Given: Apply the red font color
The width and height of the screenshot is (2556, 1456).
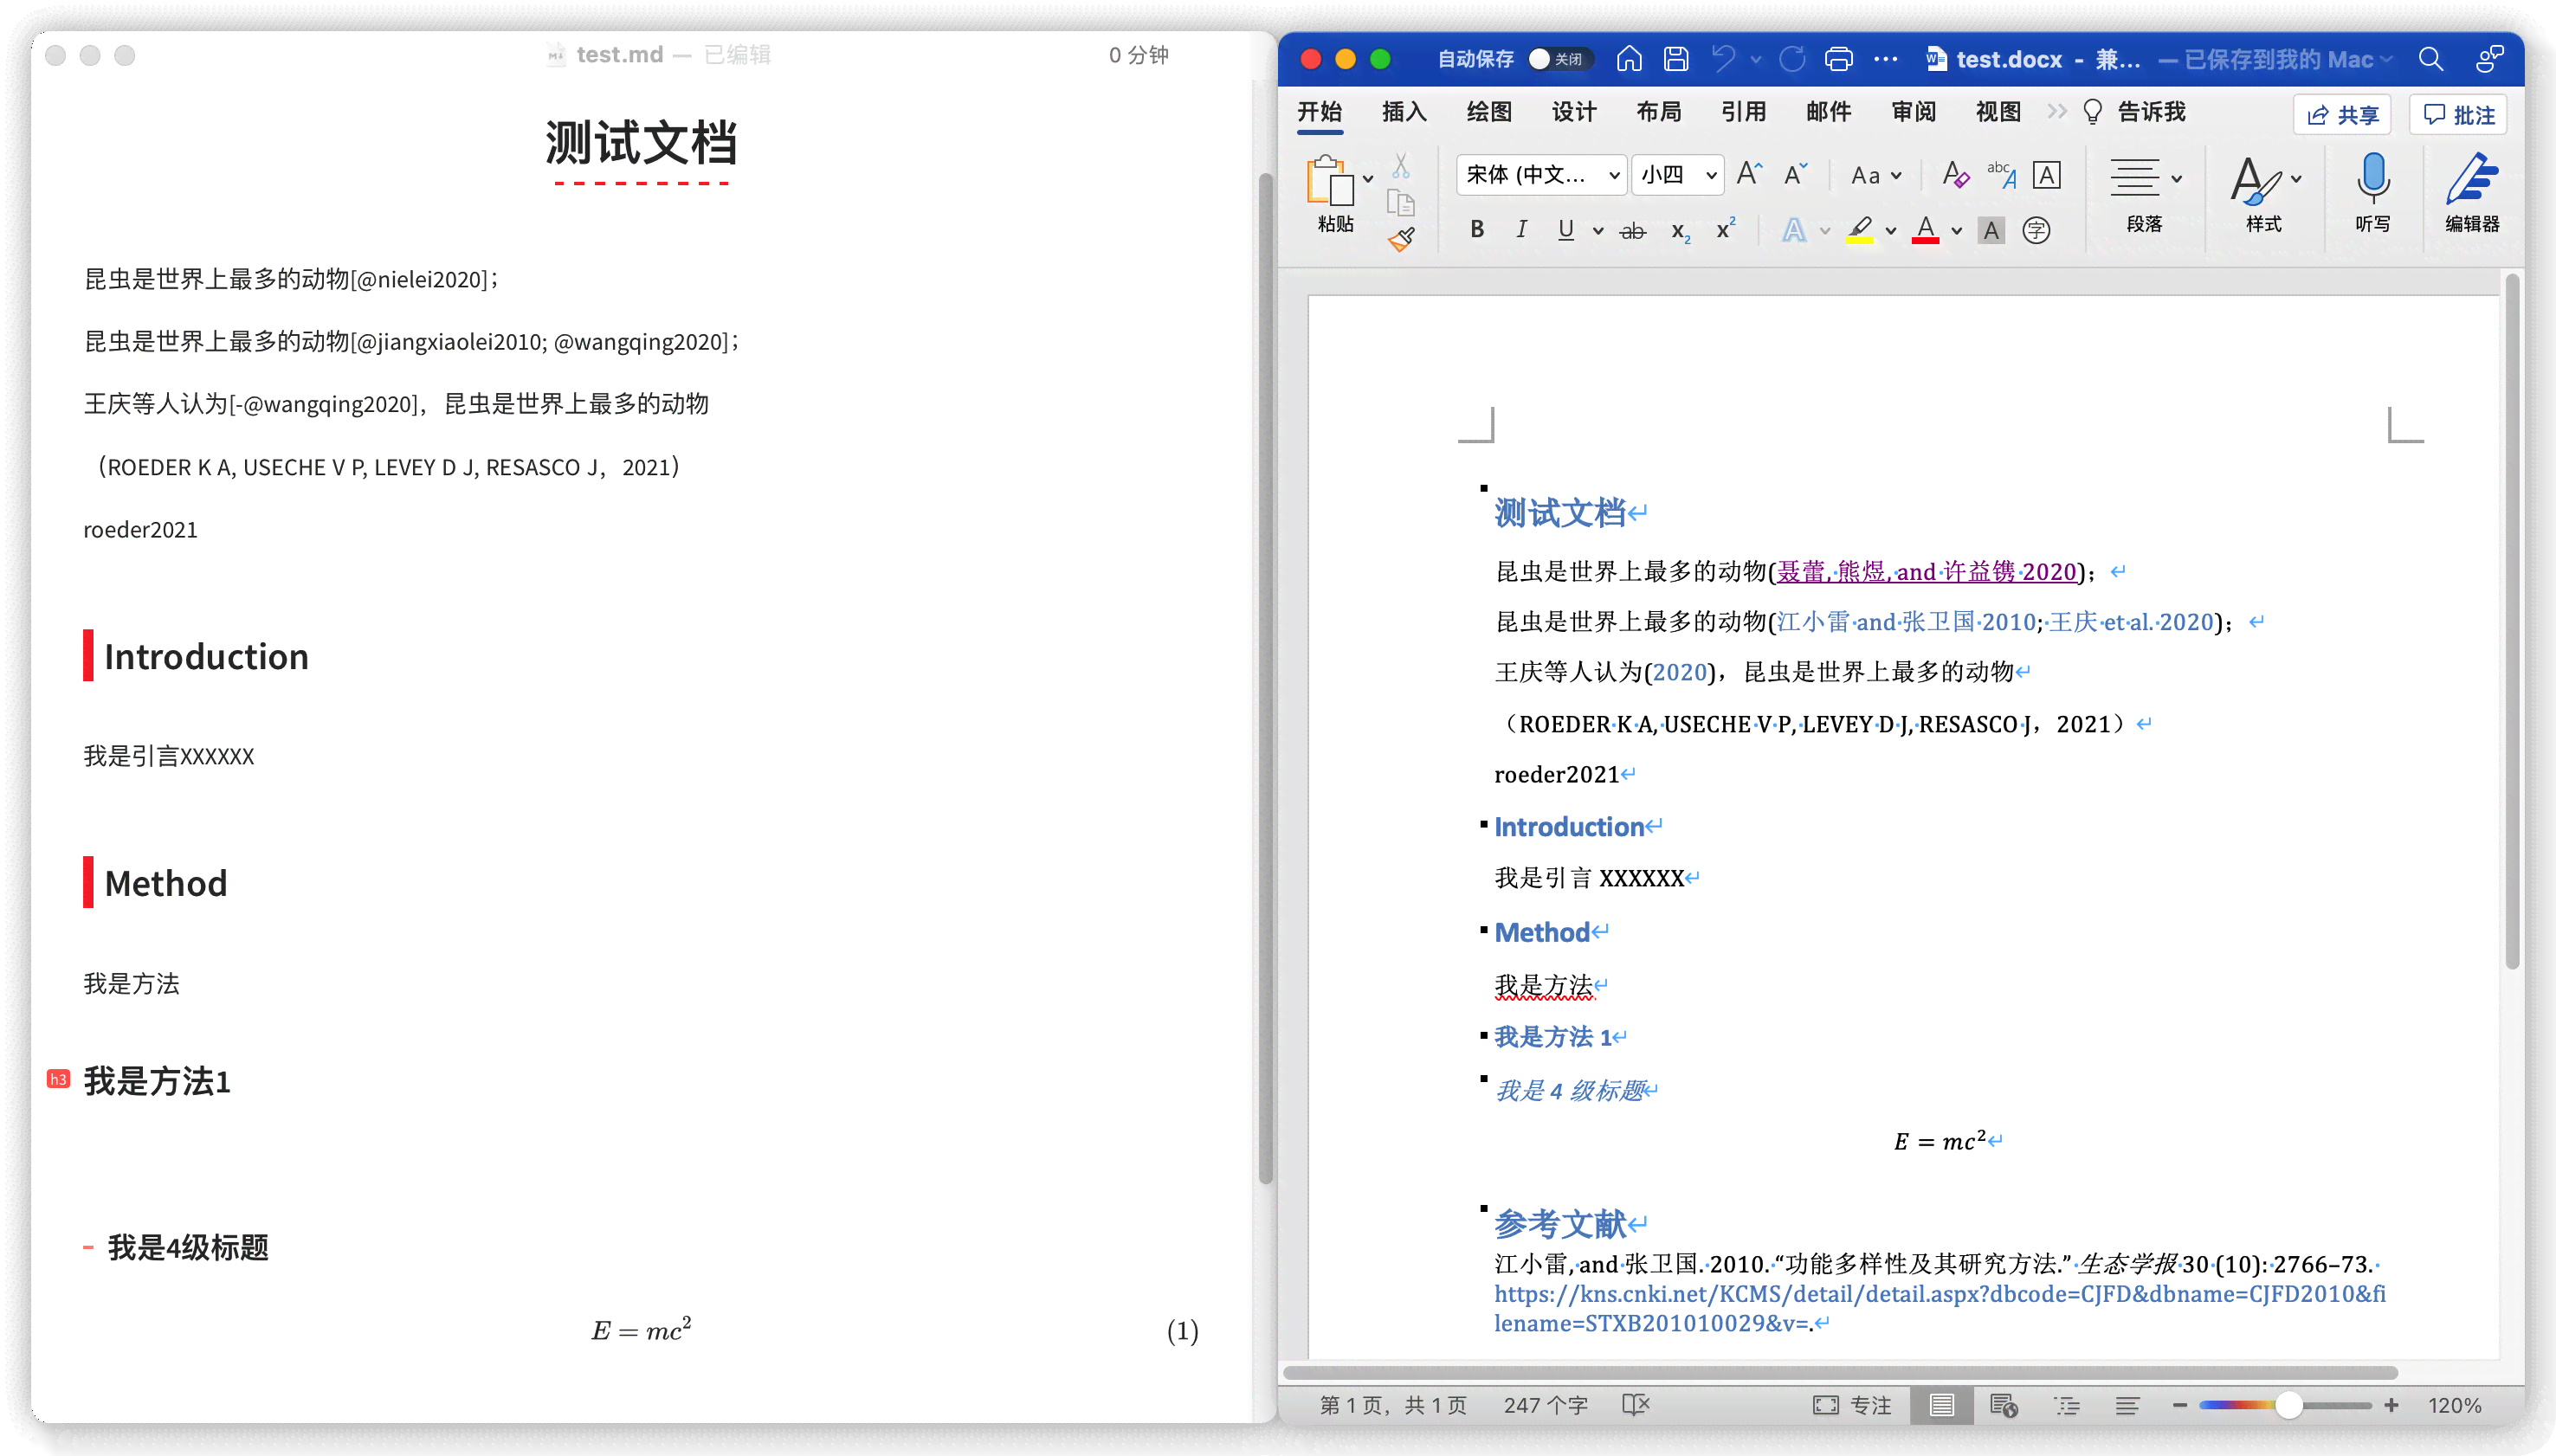Looking at the screenshot, I should click(1925, 231).
